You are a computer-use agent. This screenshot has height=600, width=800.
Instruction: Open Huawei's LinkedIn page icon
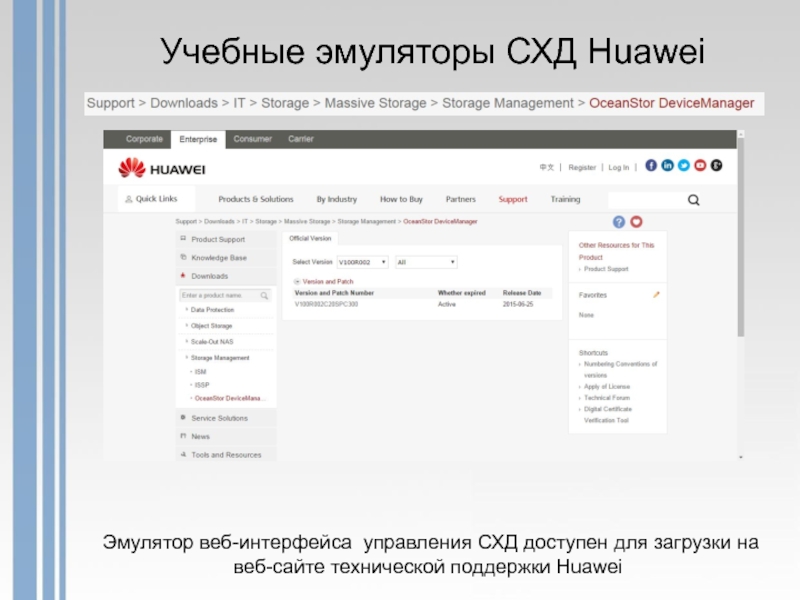pos(667,165)
